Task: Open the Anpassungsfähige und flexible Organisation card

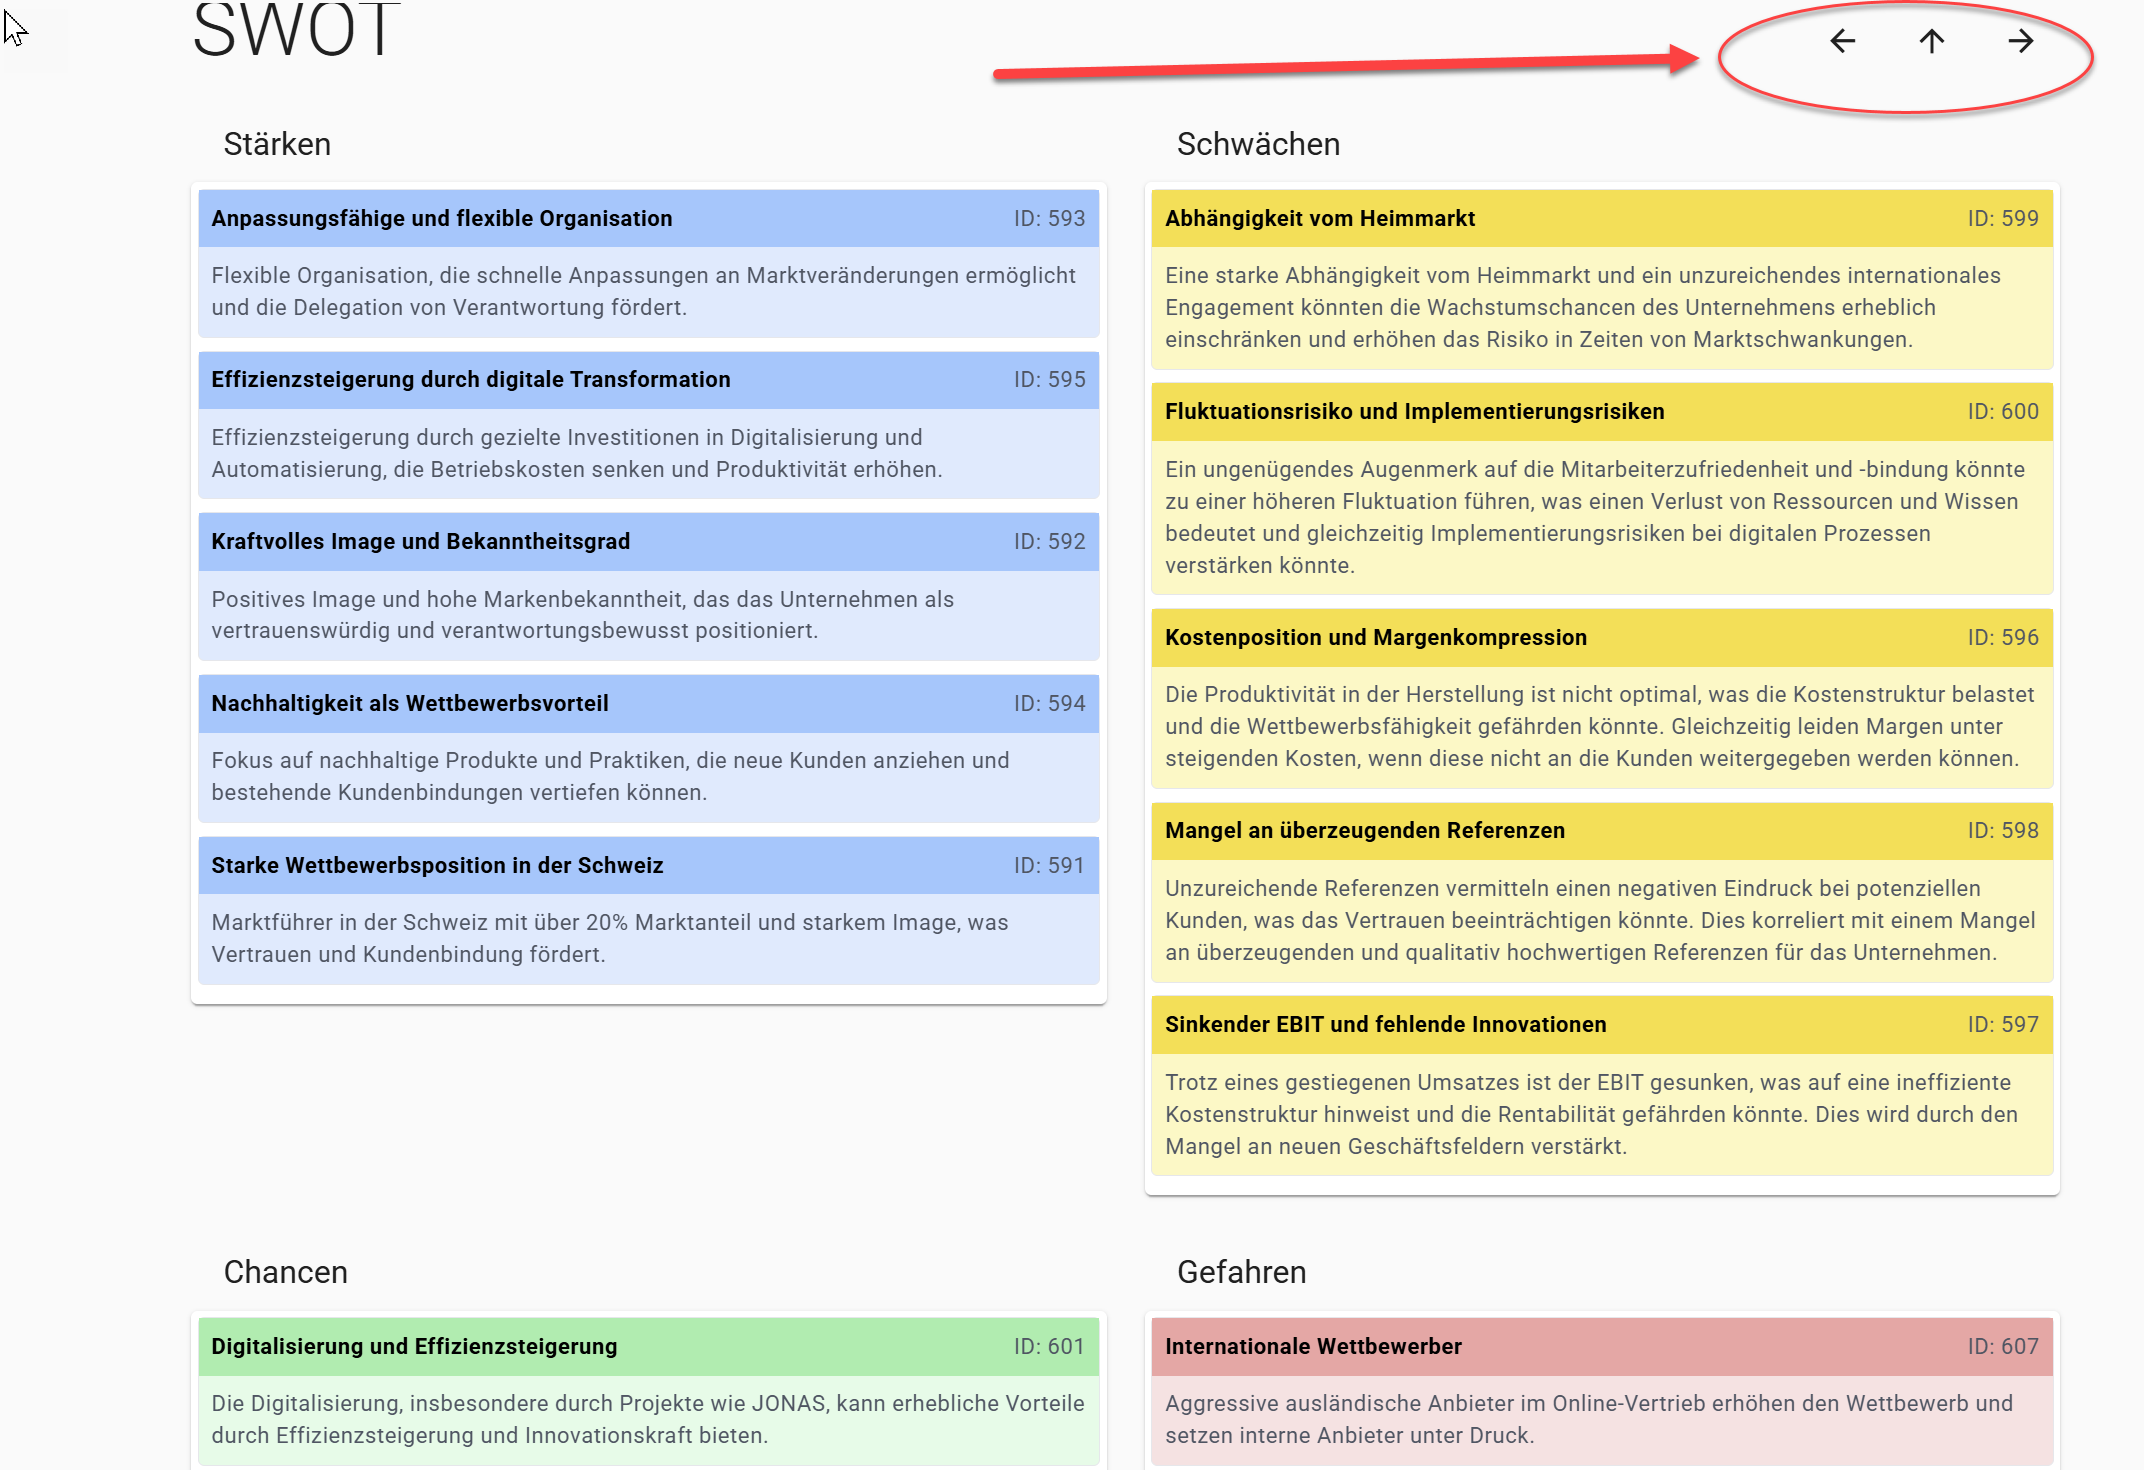Action: 441,218
